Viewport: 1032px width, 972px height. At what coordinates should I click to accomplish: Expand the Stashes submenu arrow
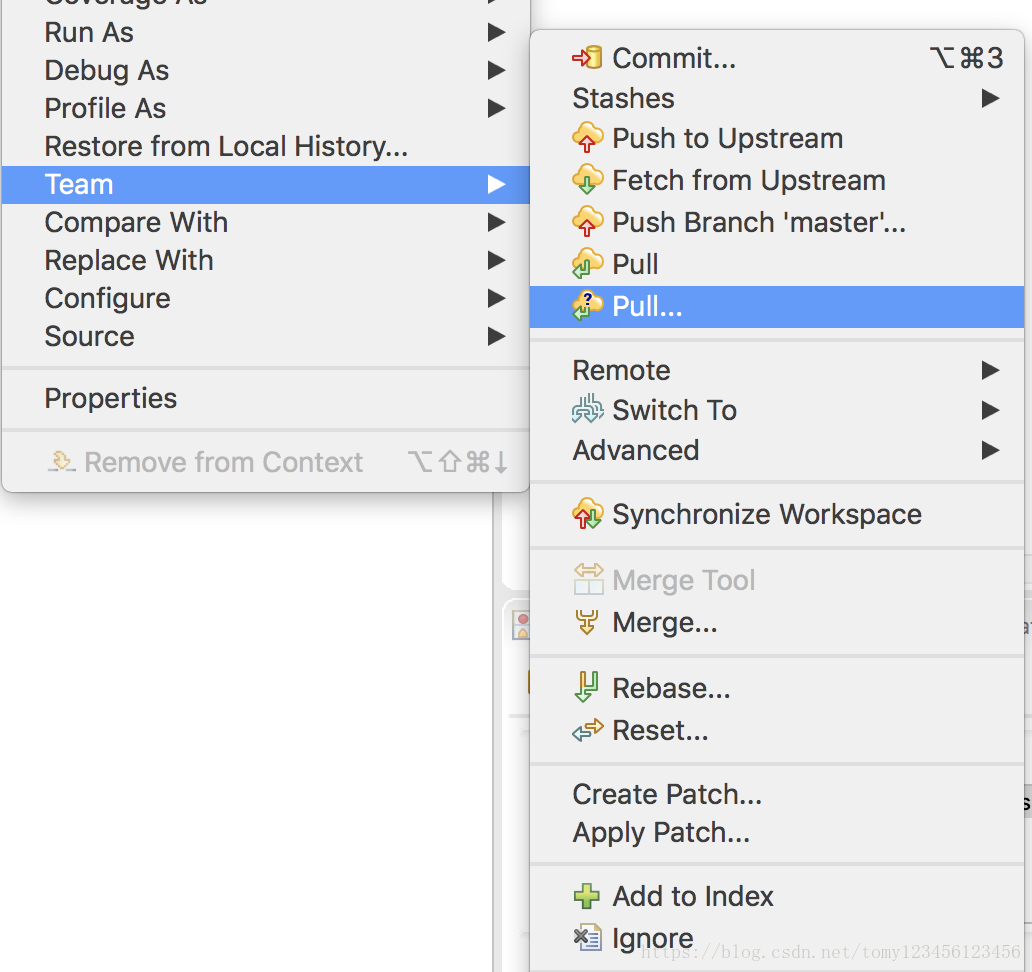click(990, 98)
